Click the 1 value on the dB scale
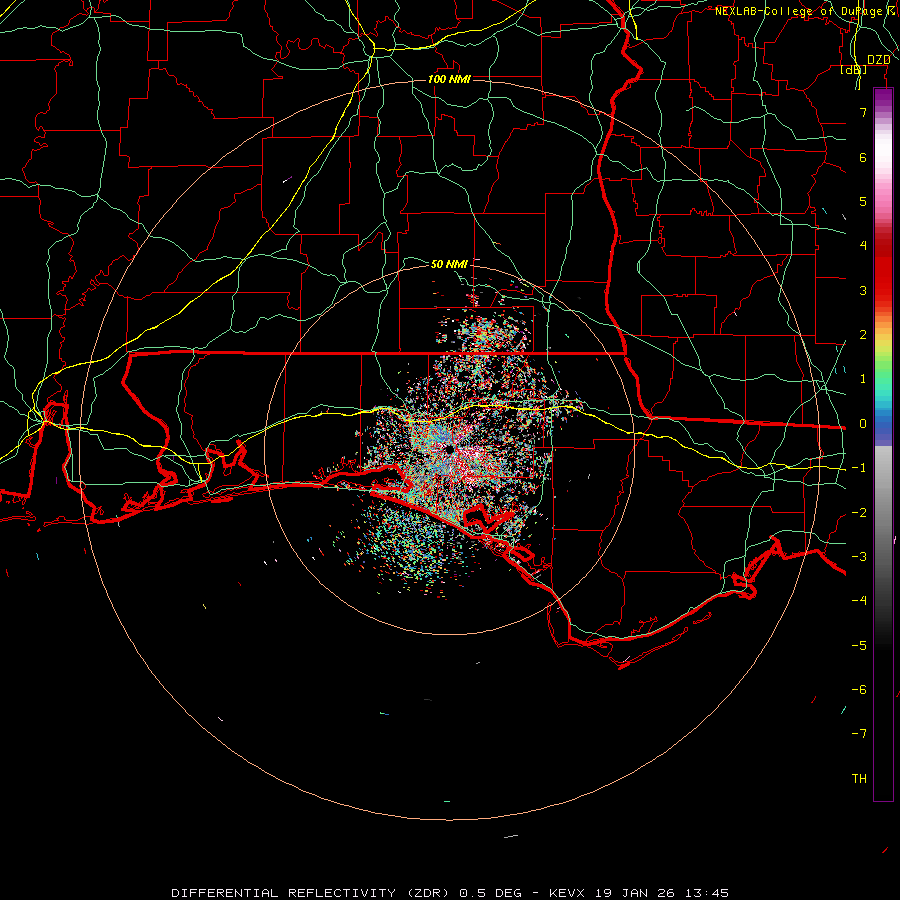The image size is (900, 900). 863,379
